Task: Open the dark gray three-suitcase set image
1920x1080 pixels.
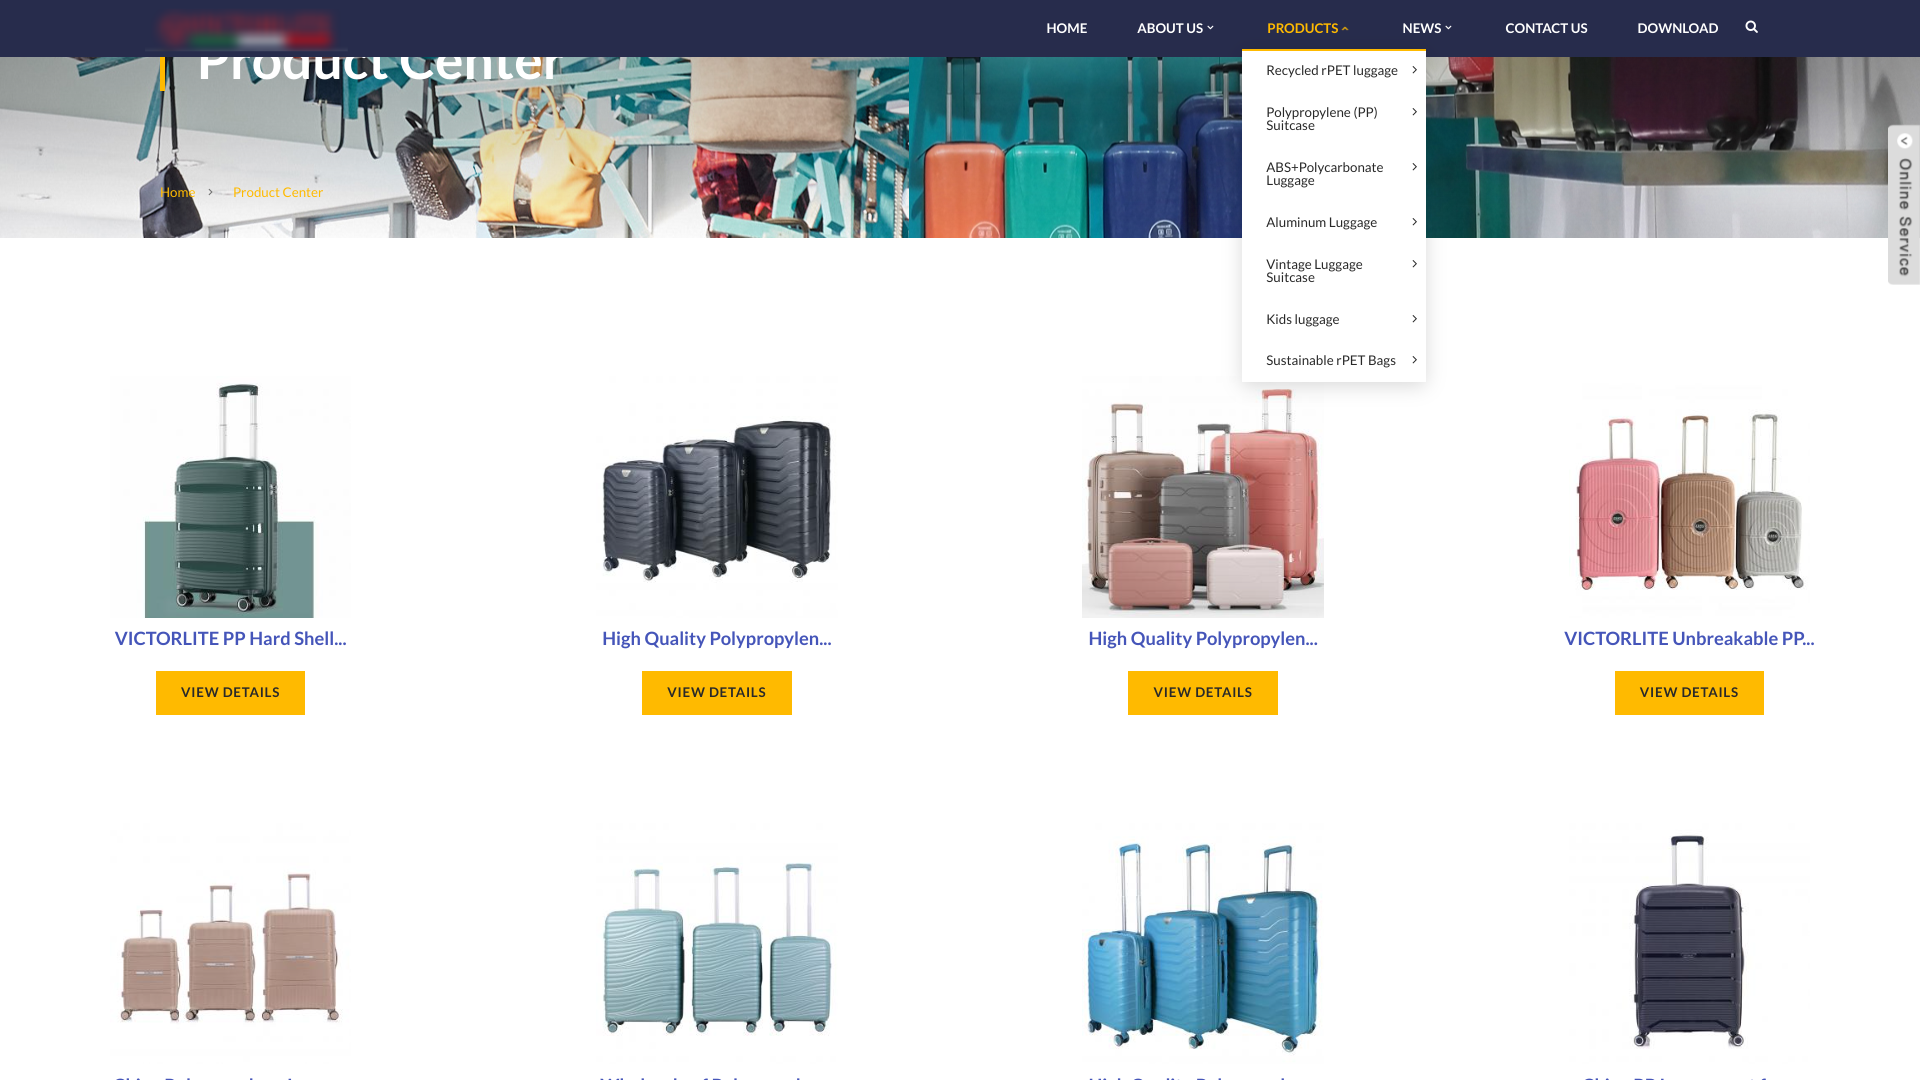Action: pos(717,497)
